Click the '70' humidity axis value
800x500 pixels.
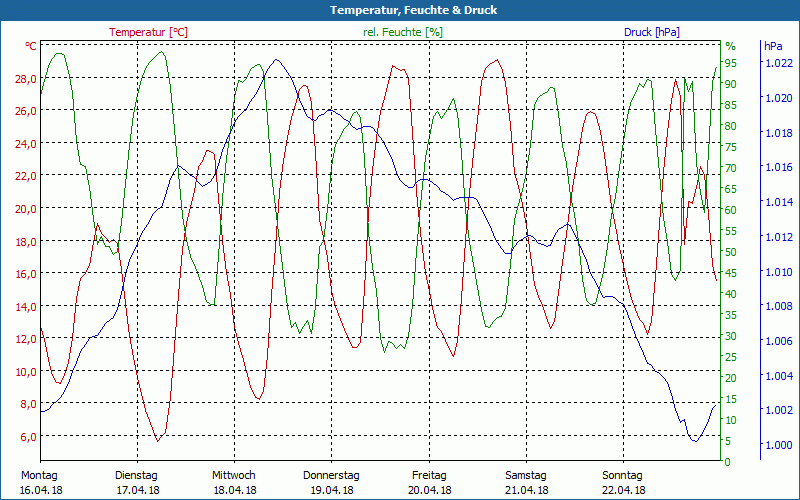pos(731,168)
